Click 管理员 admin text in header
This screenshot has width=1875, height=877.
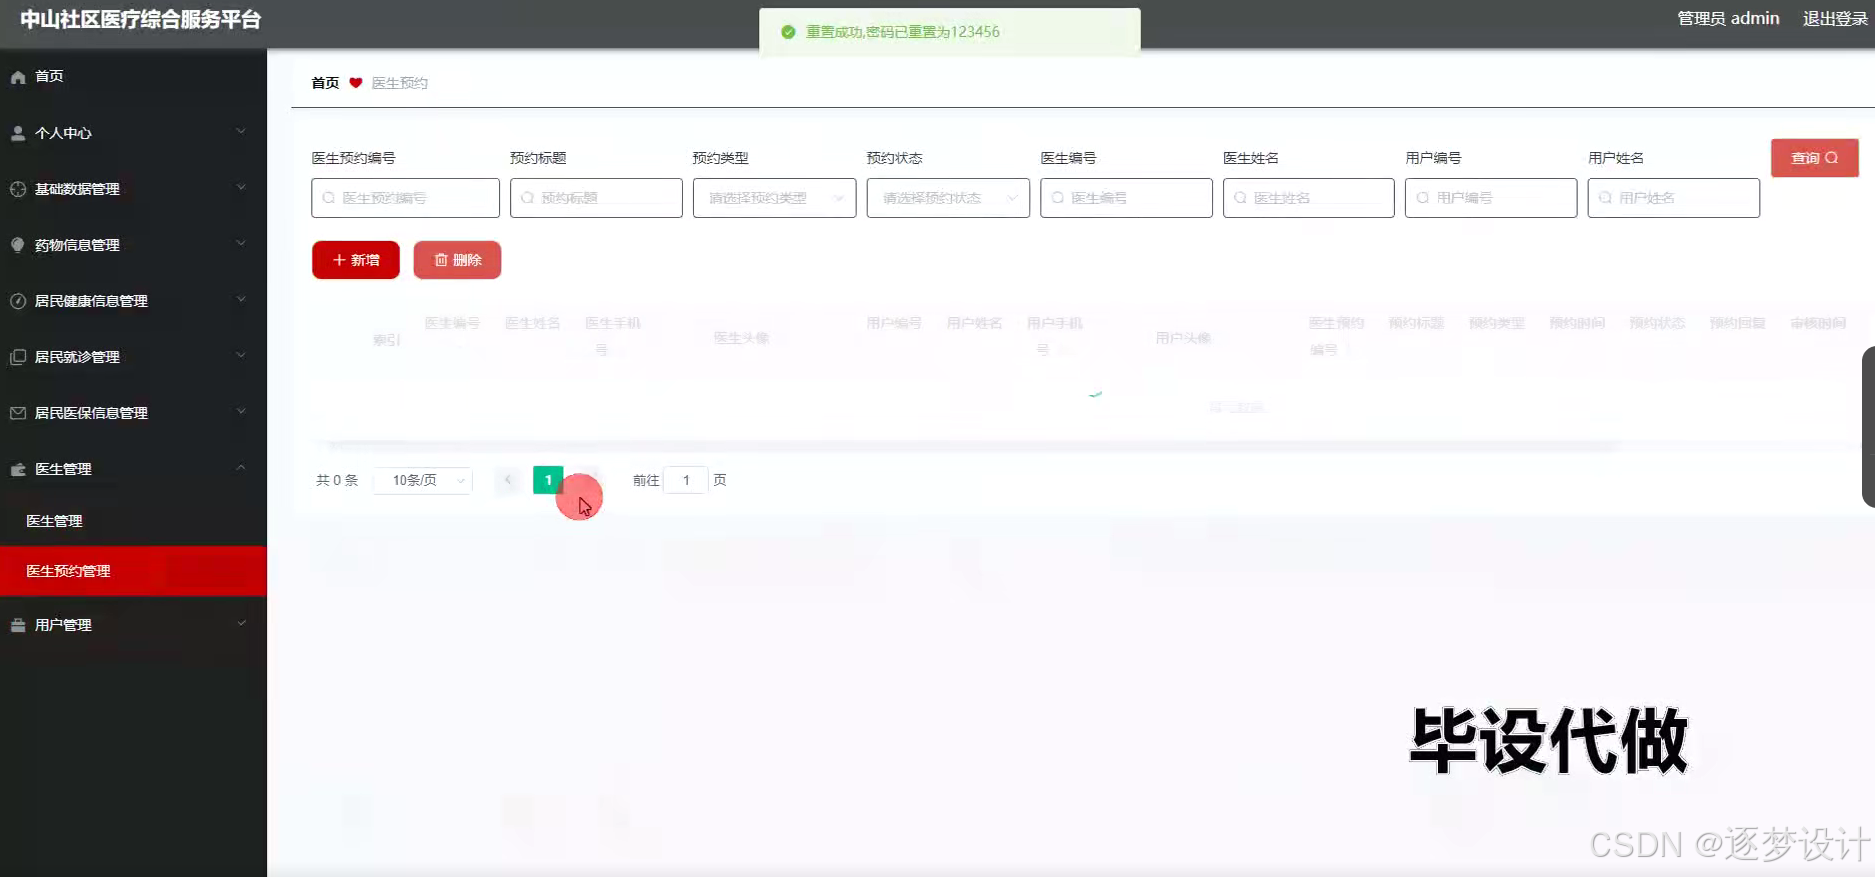(1728, 18)
